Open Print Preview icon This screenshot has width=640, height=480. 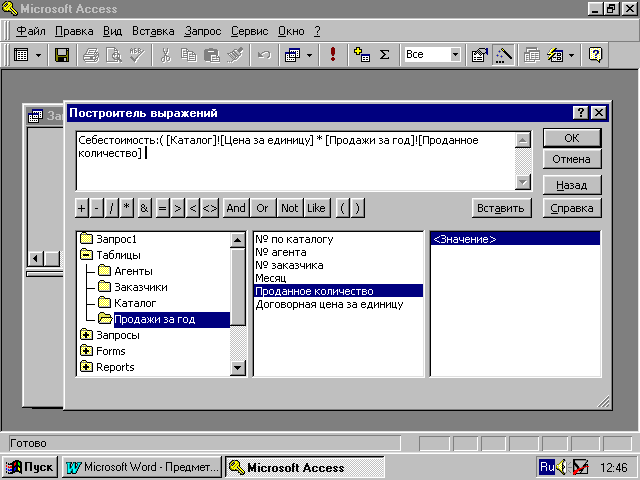click(114, 55)
